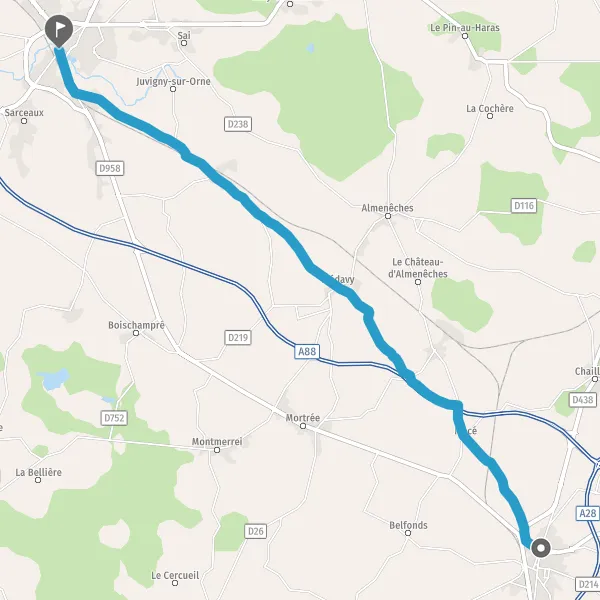This screenshot has height=600, width=600.
Task: Select the Almenêches town label
Action: click(387, 208)
